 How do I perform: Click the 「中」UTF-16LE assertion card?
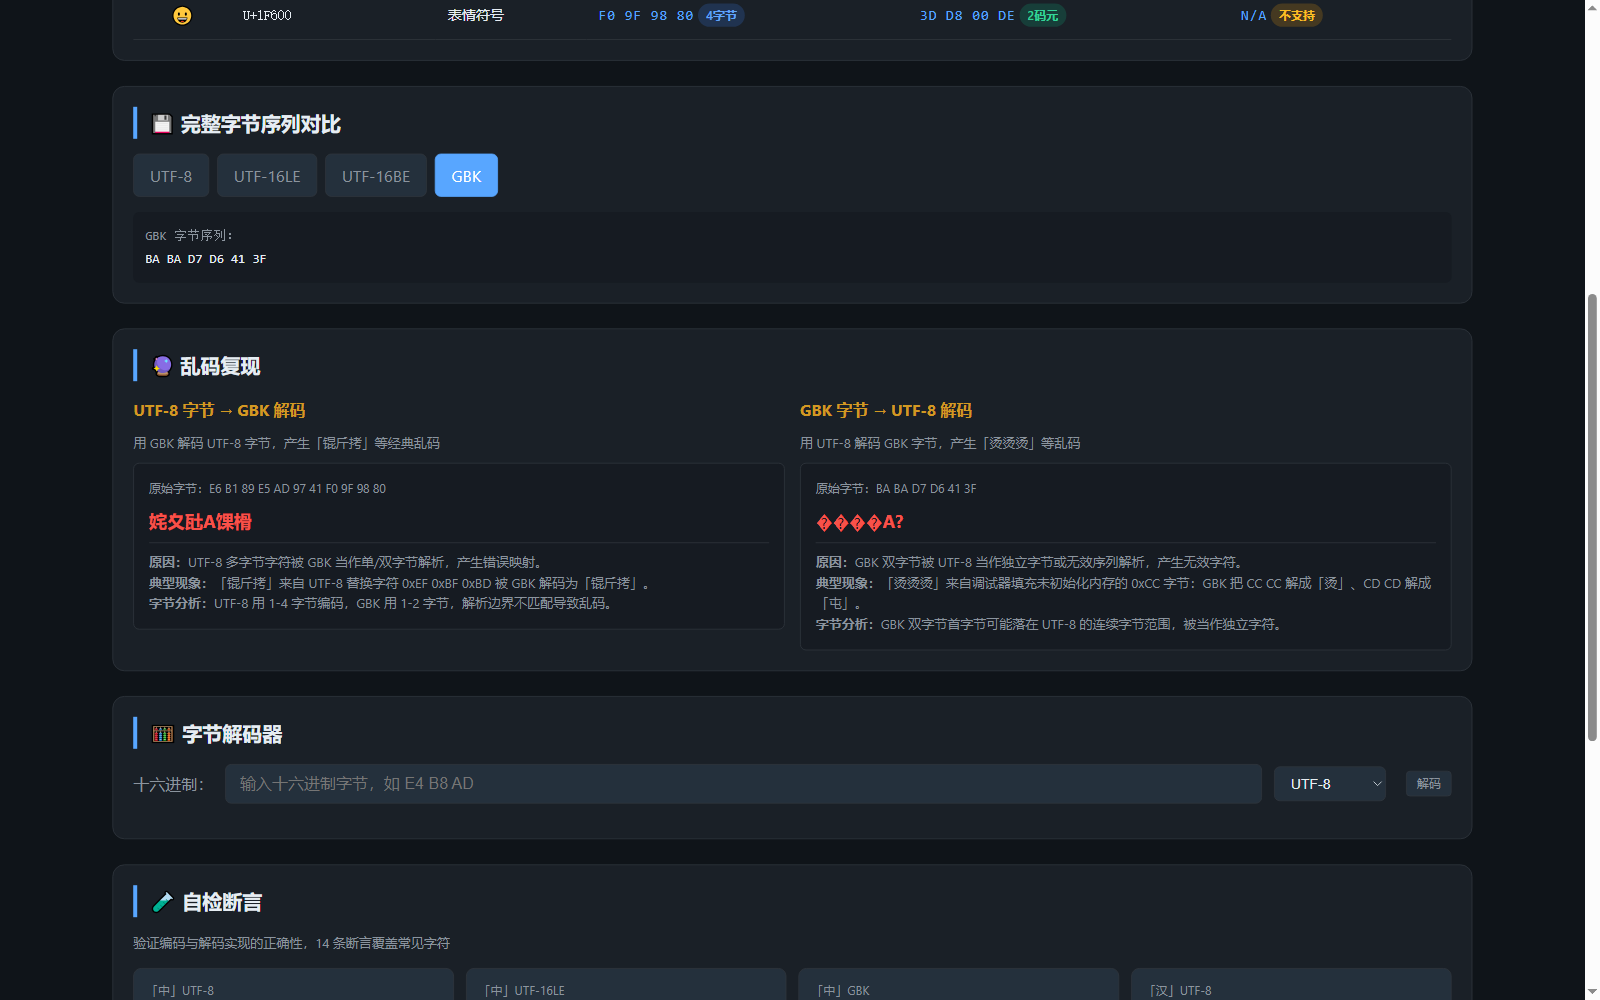point(626,984)
